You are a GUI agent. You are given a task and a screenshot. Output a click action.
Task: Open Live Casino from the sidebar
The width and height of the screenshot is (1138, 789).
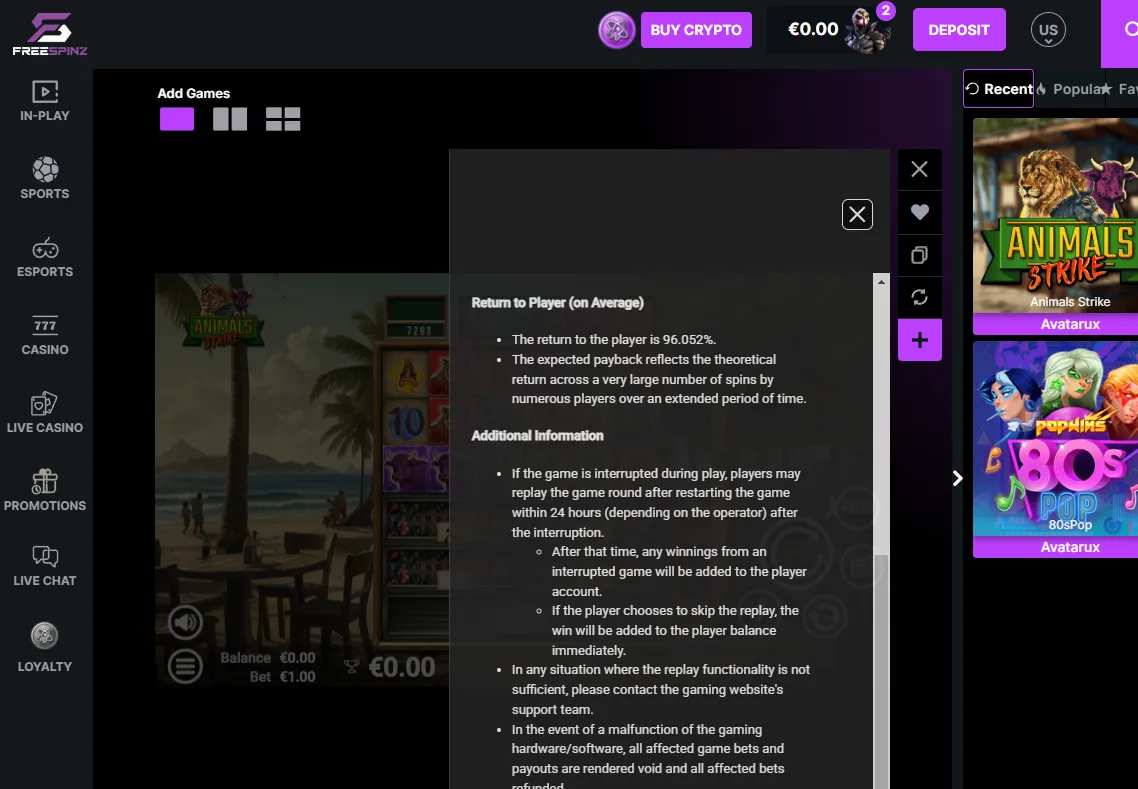[45, 413]
